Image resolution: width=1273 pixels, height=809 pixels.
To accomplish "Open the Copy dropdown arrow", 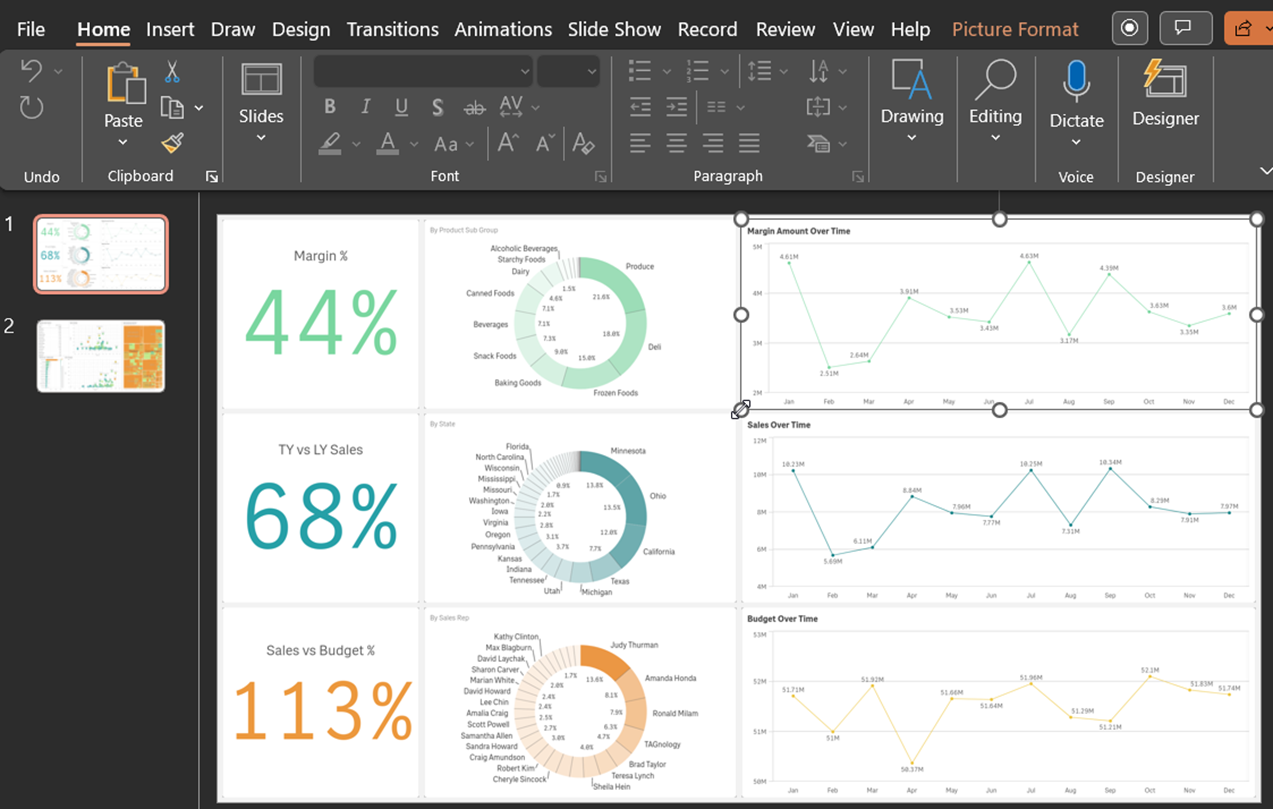I will click(199, 108).
